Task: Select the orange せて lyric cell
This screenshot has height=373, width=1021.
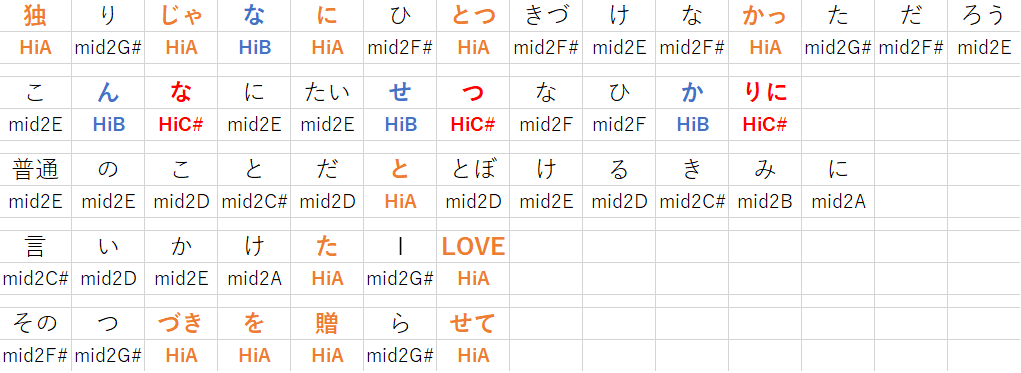Action: click(x=473, y=324)
